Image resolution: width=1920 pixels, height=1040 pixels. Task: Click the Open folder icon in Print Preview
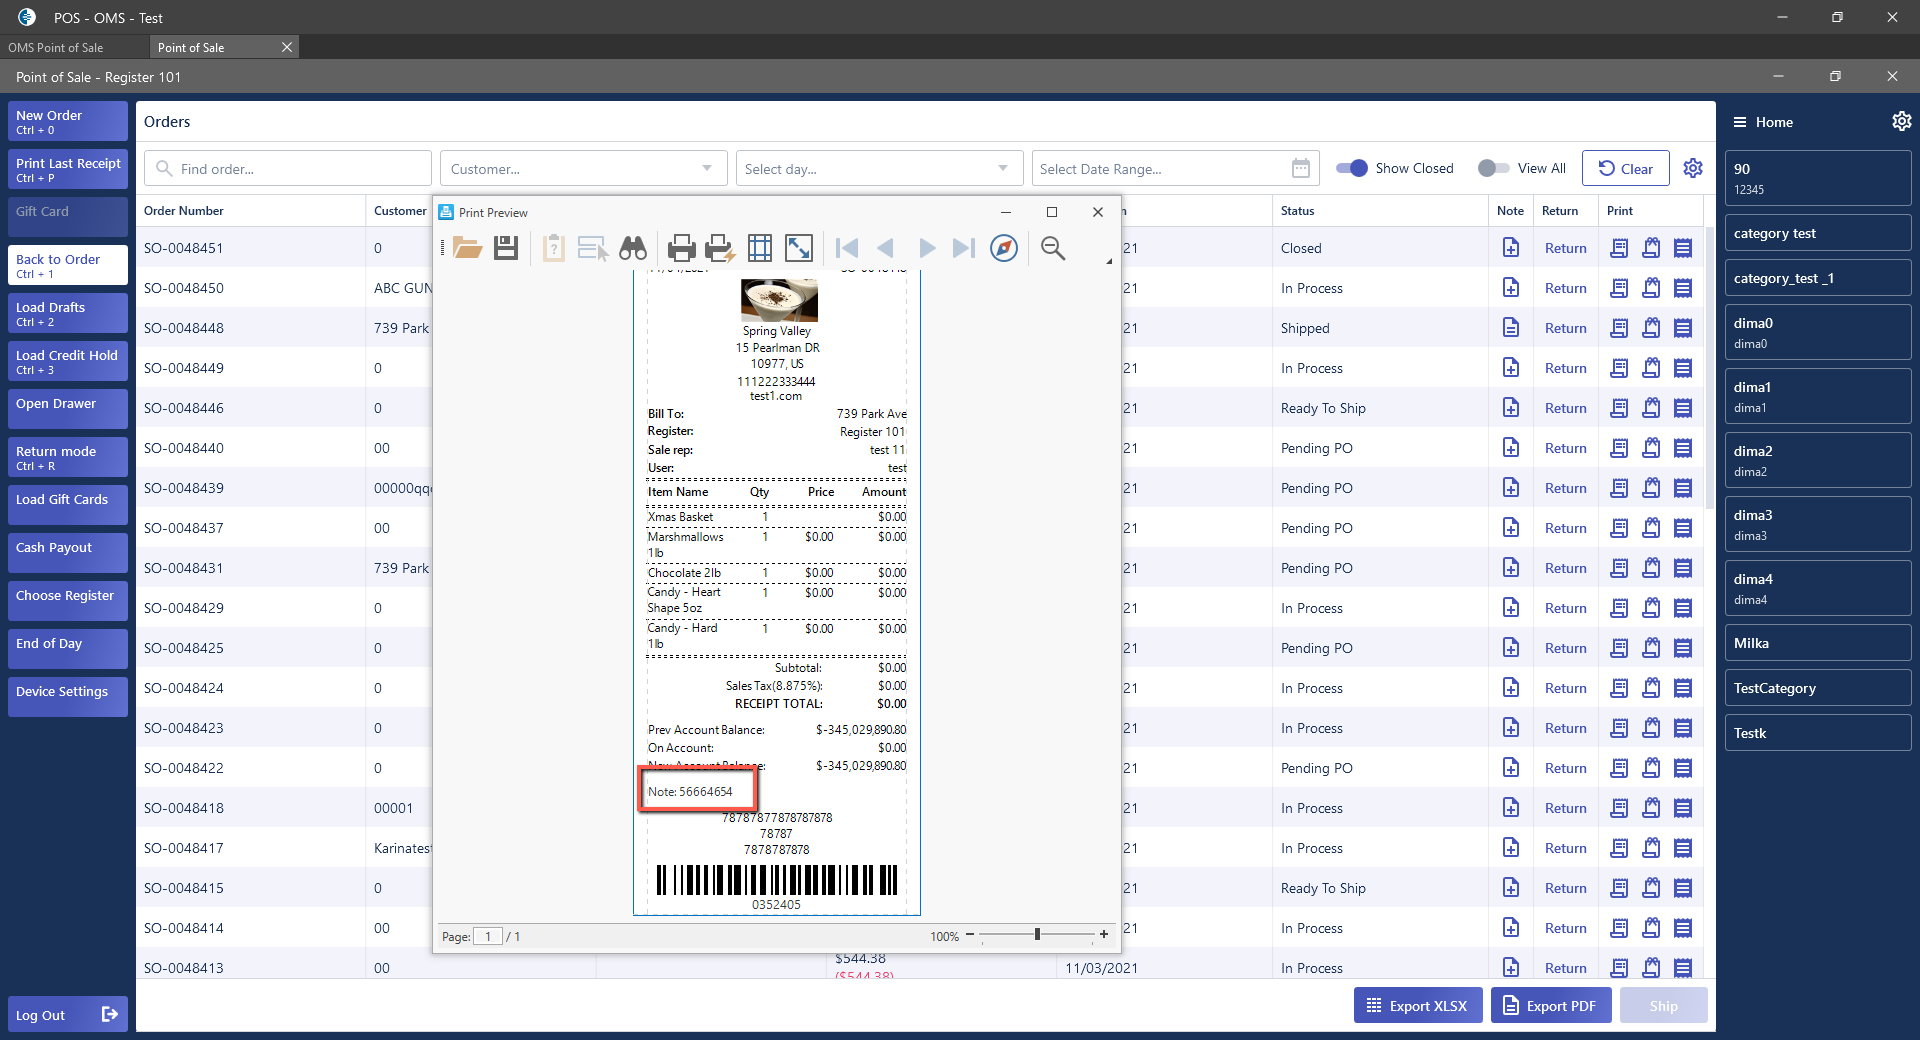pyautogui.click(x=467, y=248)
